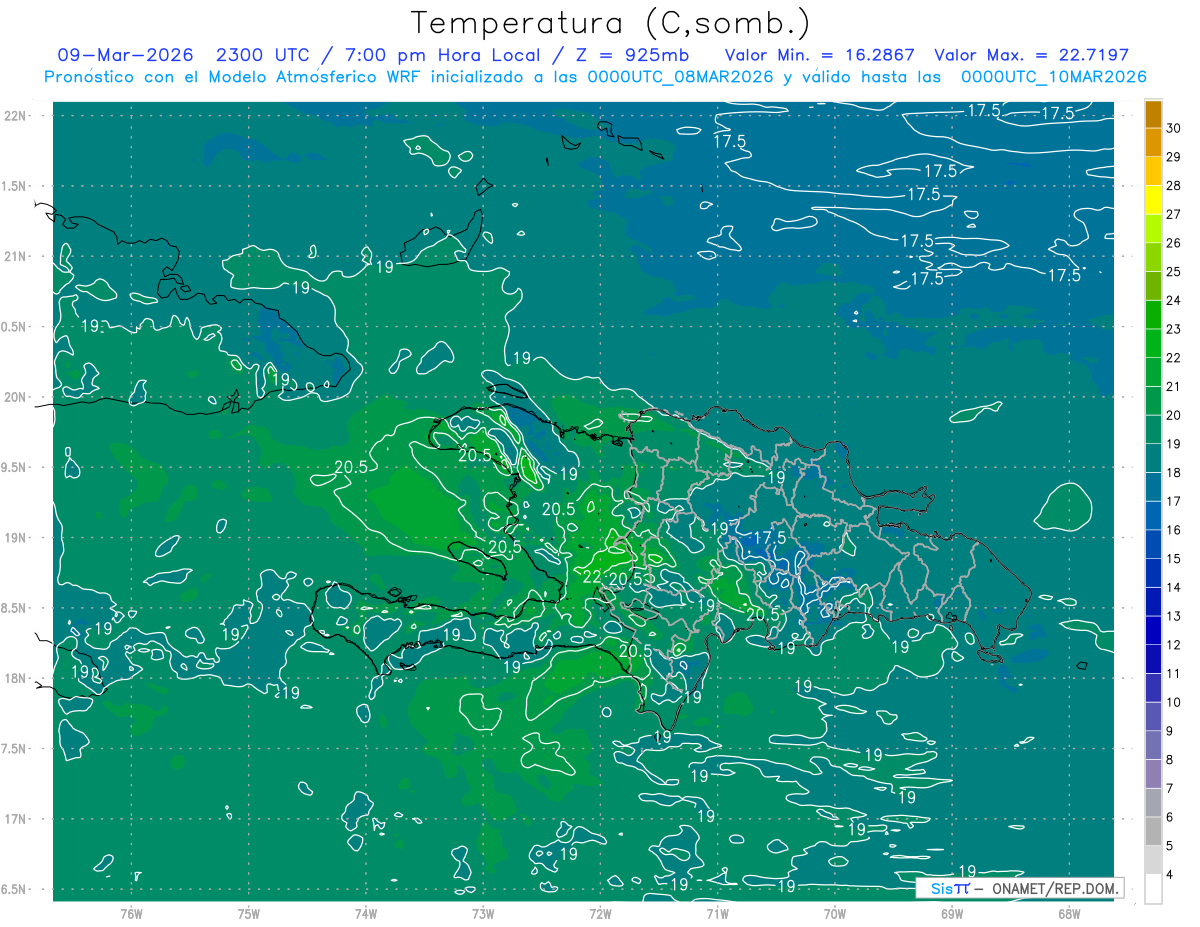This screenshot has height=927, width=1200.
Task: Click the "75W" longitude axis label
Action: [248, 913]
